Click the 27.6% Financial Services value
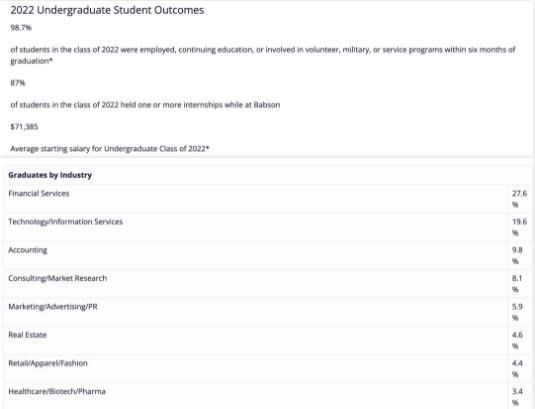The width and height of the screenshot is (535, 409). 519,199
